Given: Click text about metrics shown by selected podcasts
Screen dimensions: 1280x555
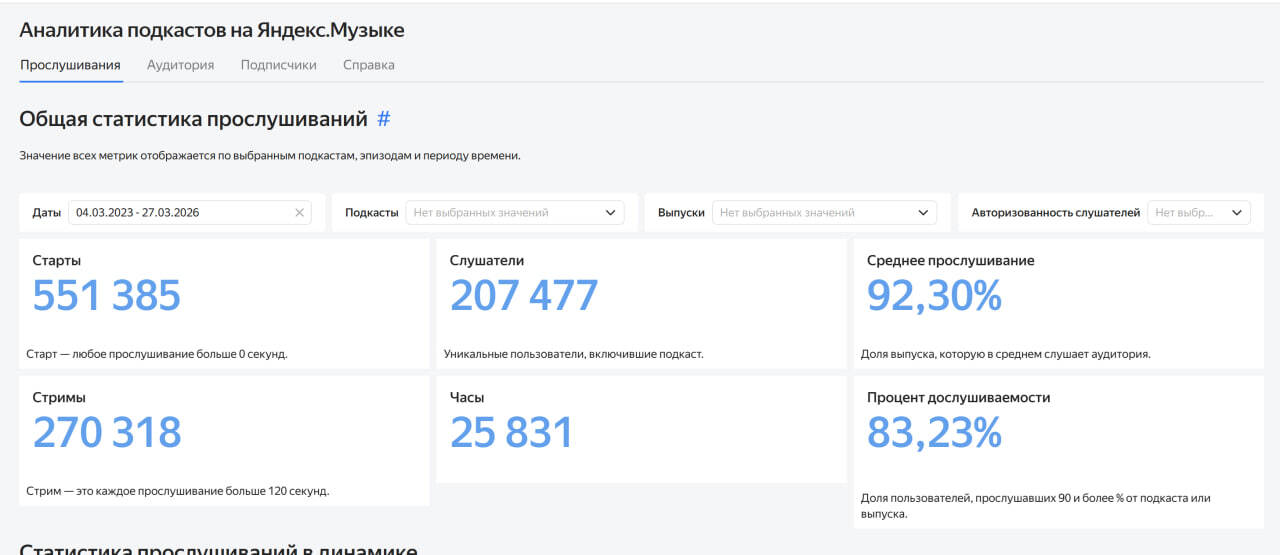Looking at the screenshot, I should 270,156.
